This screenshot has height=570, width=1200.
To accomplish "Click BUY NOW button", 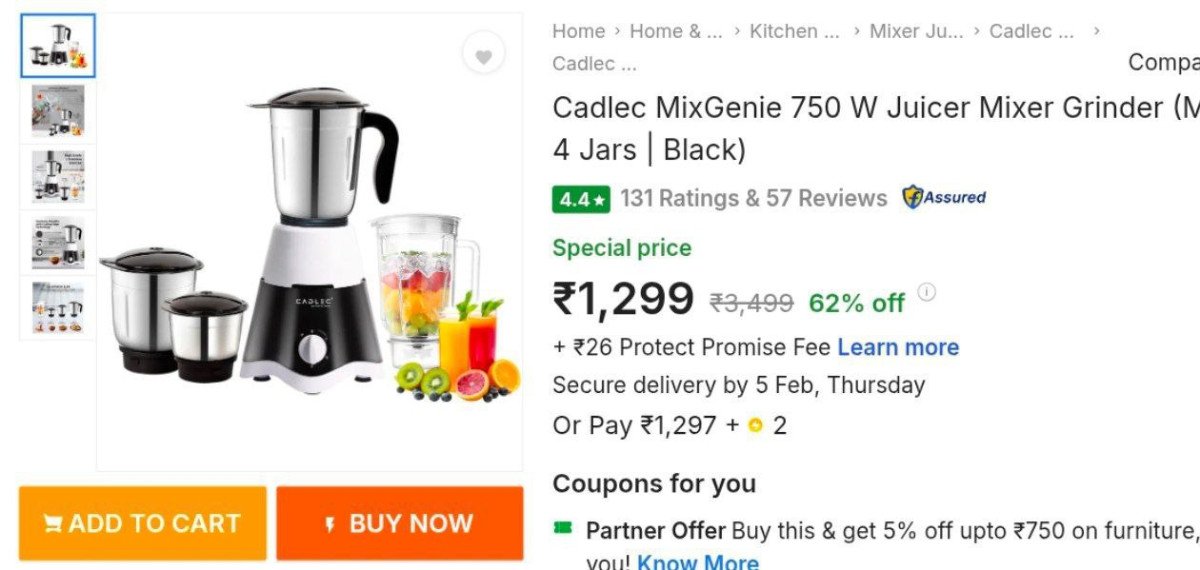I will pos(400,523).
